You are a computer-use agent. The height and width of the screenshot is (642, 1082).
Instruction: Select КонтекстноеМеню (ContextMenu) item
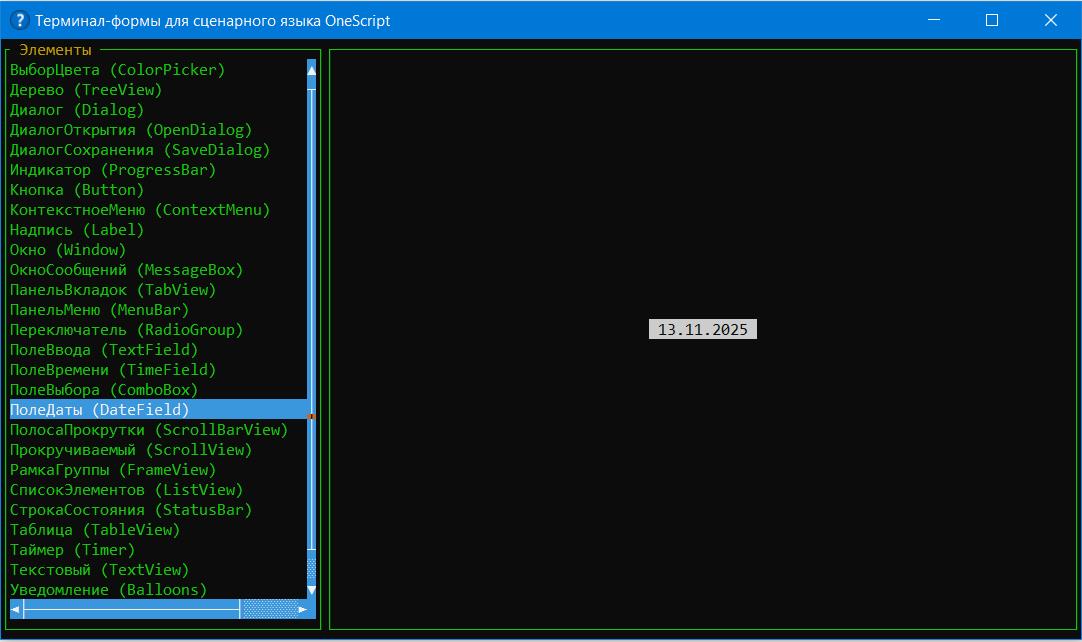(140, 210)
